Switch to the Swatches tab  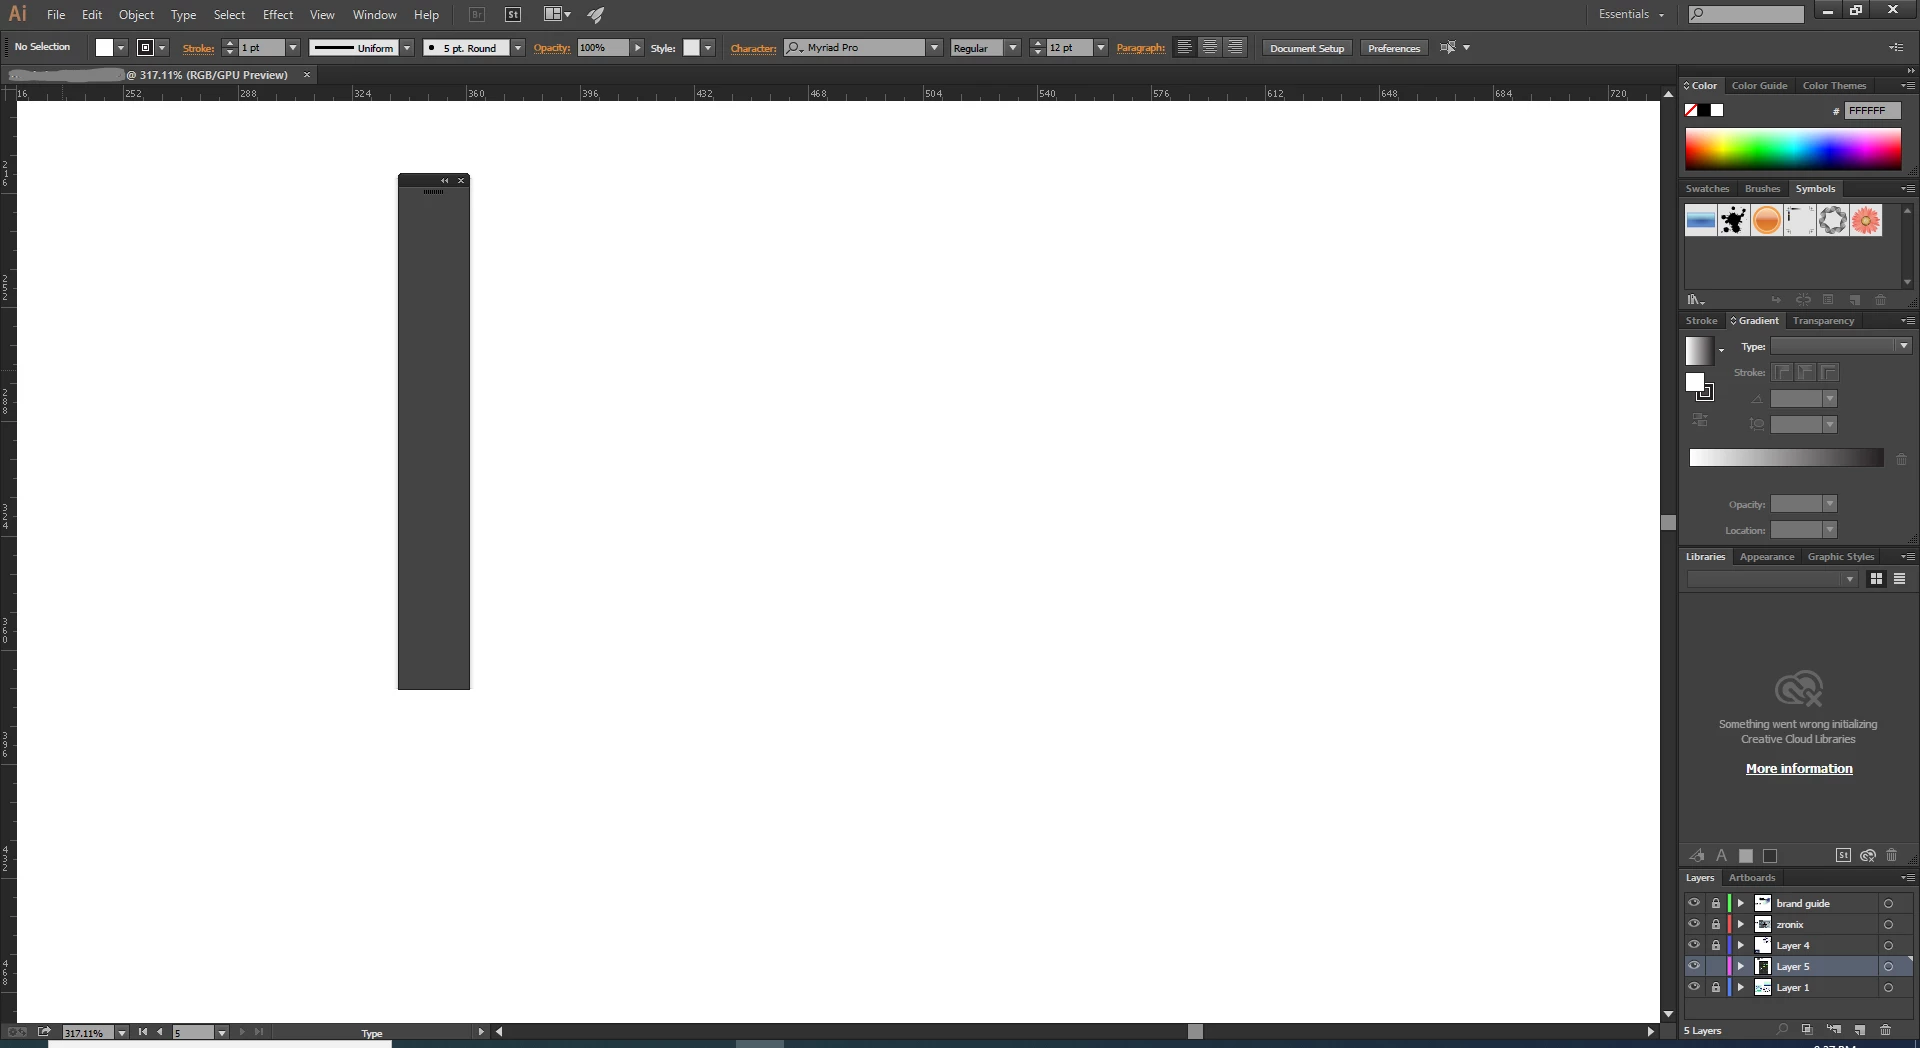click(1707, 189)
